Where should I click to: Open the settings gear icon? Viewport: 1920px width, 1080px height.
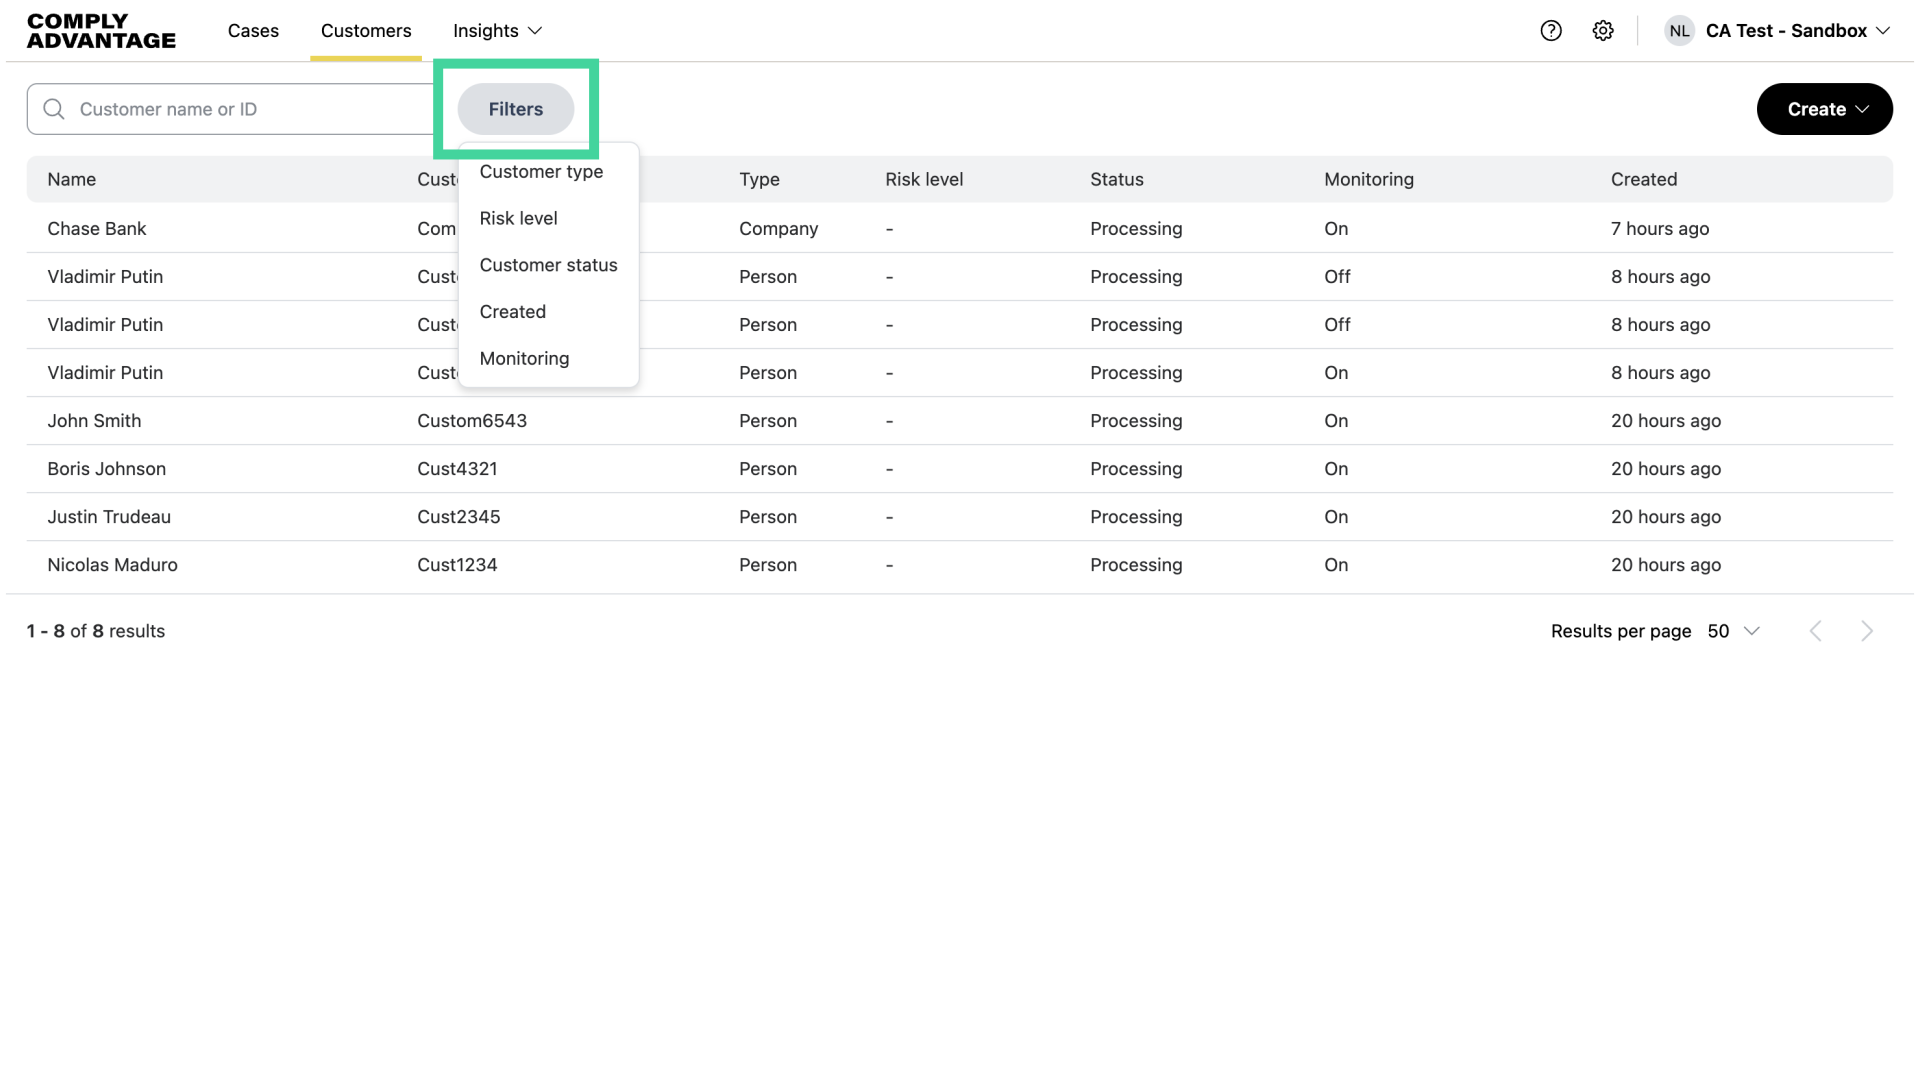(1603, 31)
